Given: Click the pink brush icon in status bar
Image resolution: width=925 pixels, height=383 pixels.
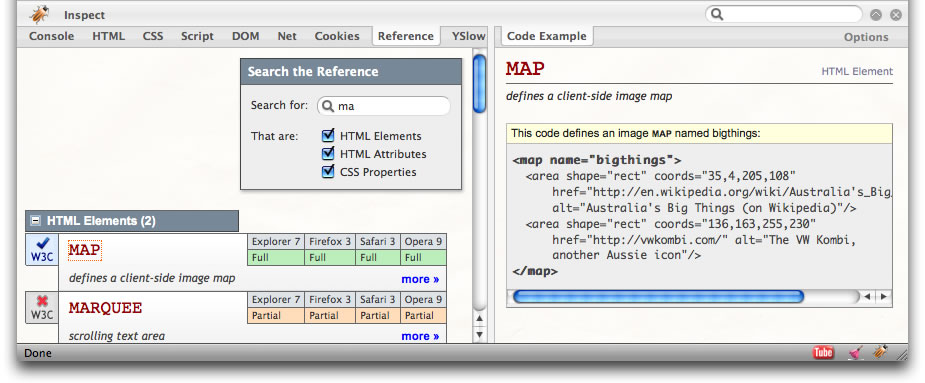Looking at the screenshot, I should (x=856, y=353).
